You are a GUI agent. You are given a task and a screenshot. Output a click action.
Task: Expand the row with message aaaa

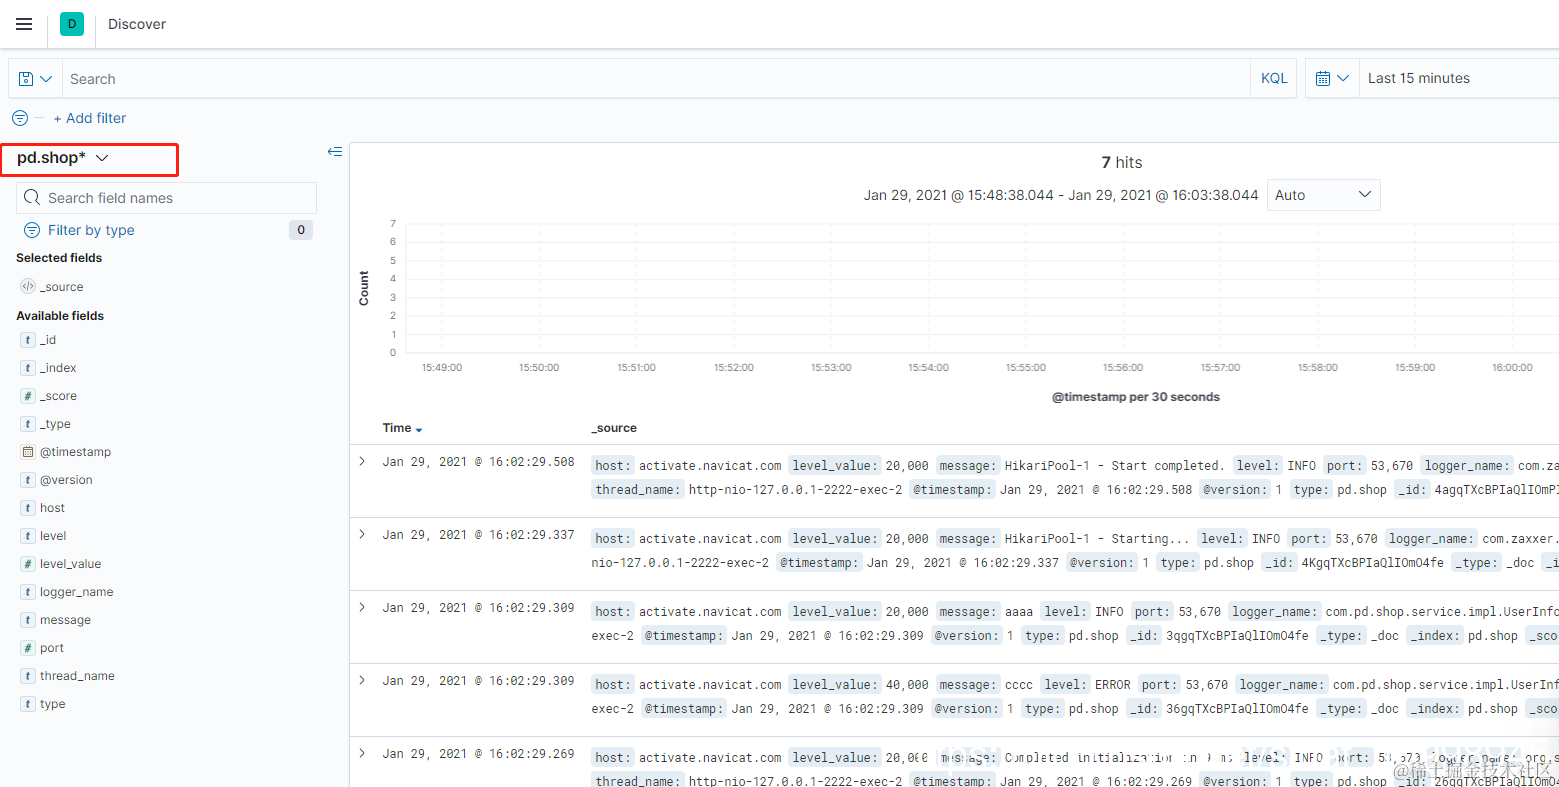[362, 607]
